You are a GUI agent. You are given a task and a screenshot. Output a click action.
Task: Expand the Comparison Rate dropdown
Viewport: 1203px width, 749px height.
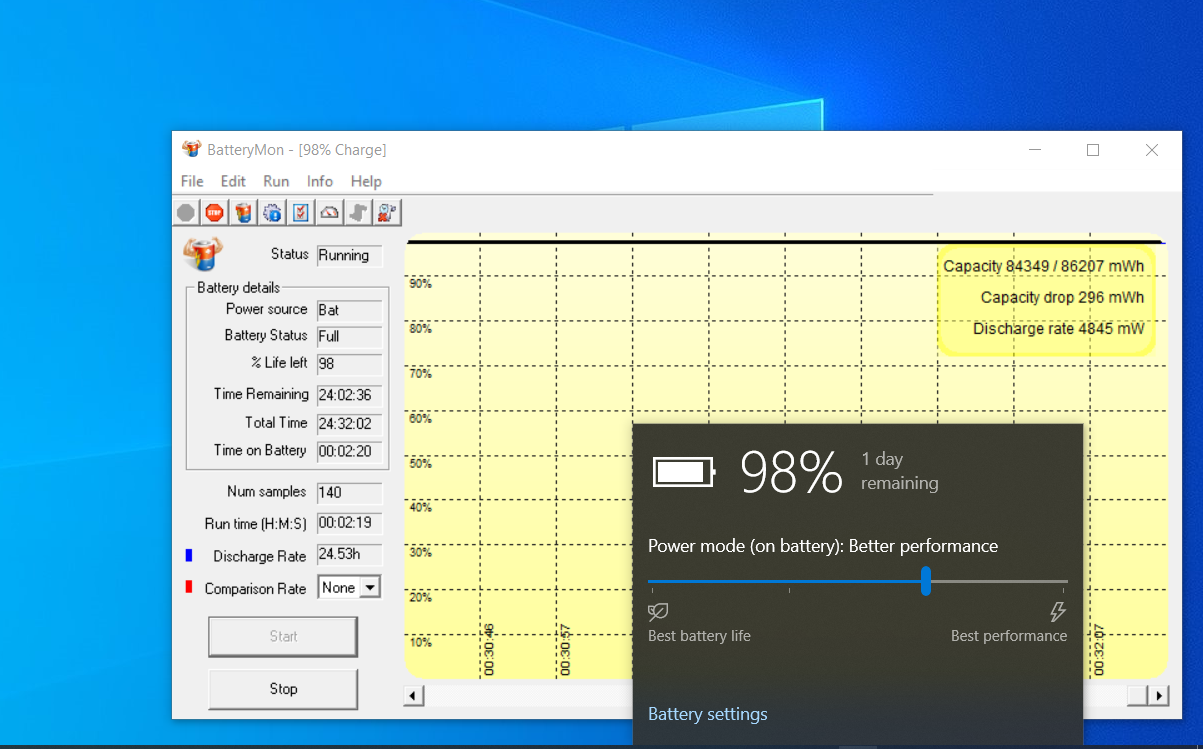pyautogui.click(x=369, y=588)
